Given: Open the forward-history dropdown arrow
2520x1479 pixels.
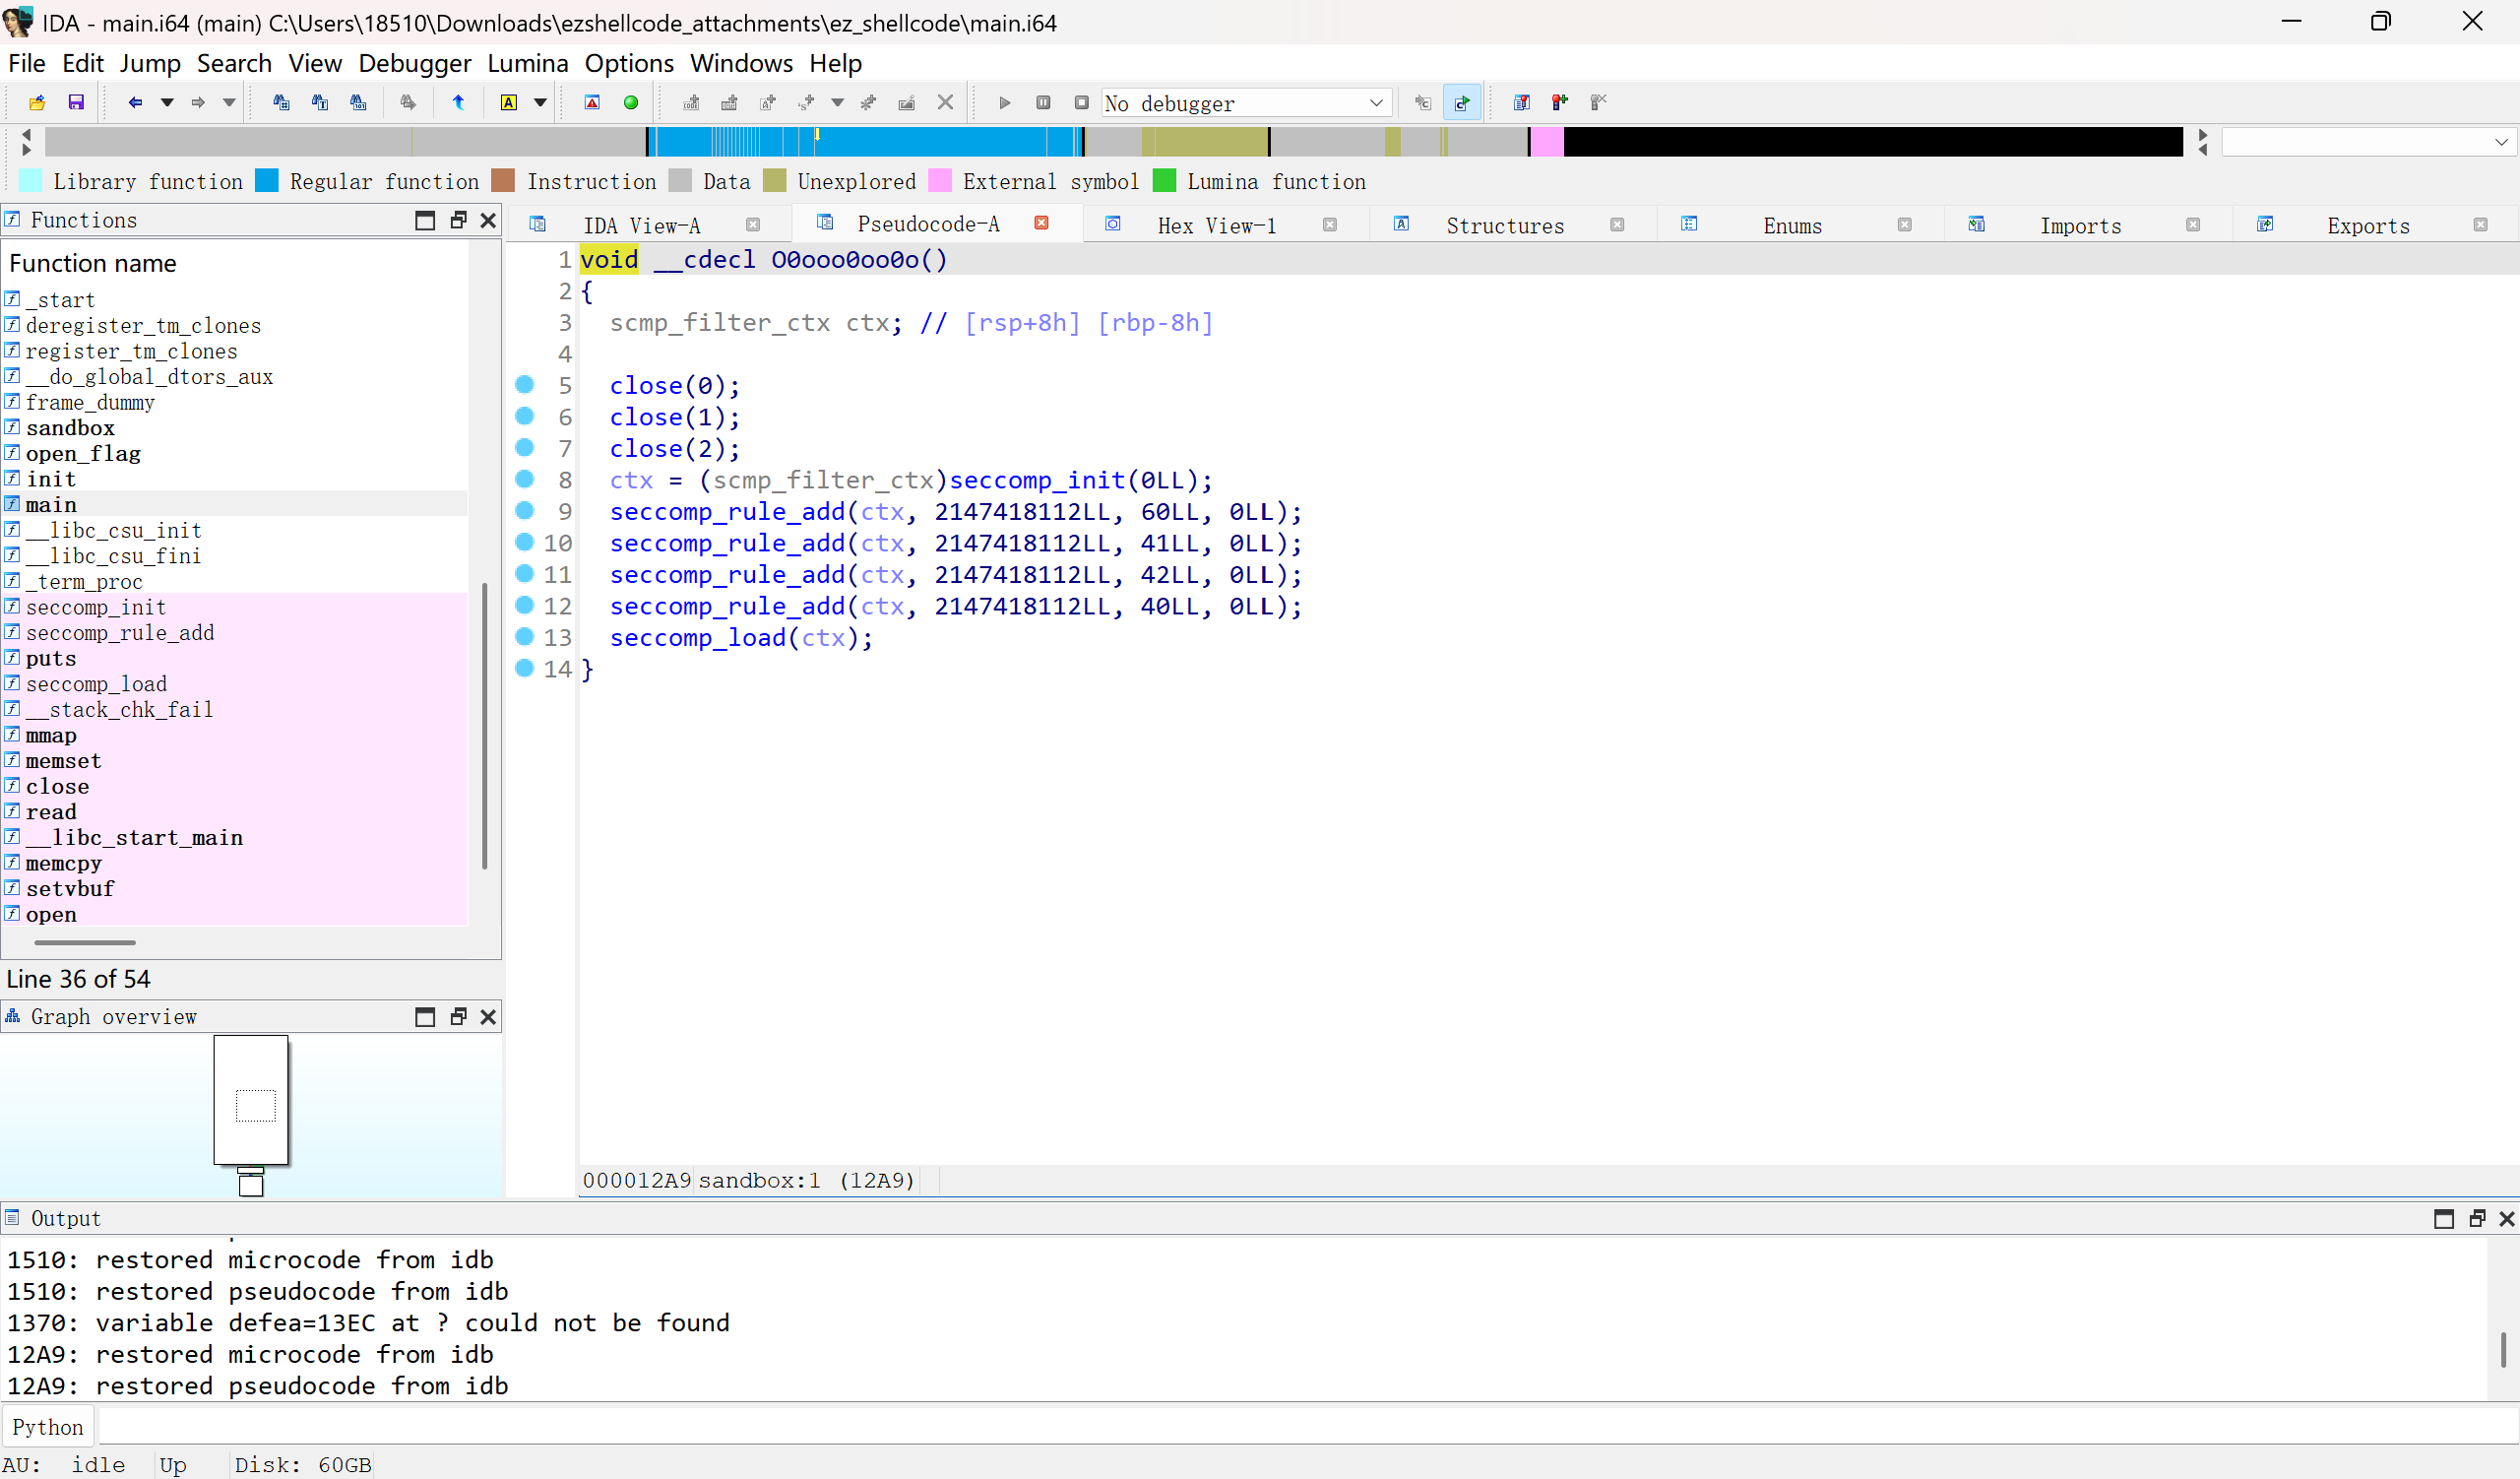Looking at the screenshot, I should (229, 102).
